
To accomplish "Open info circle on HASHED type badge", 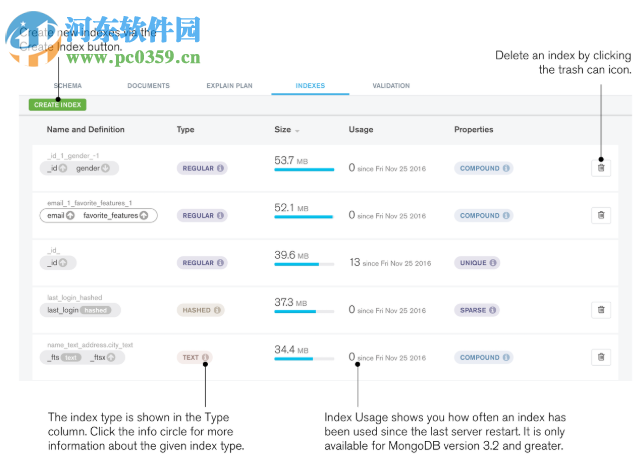I will (x=217, y=310).
